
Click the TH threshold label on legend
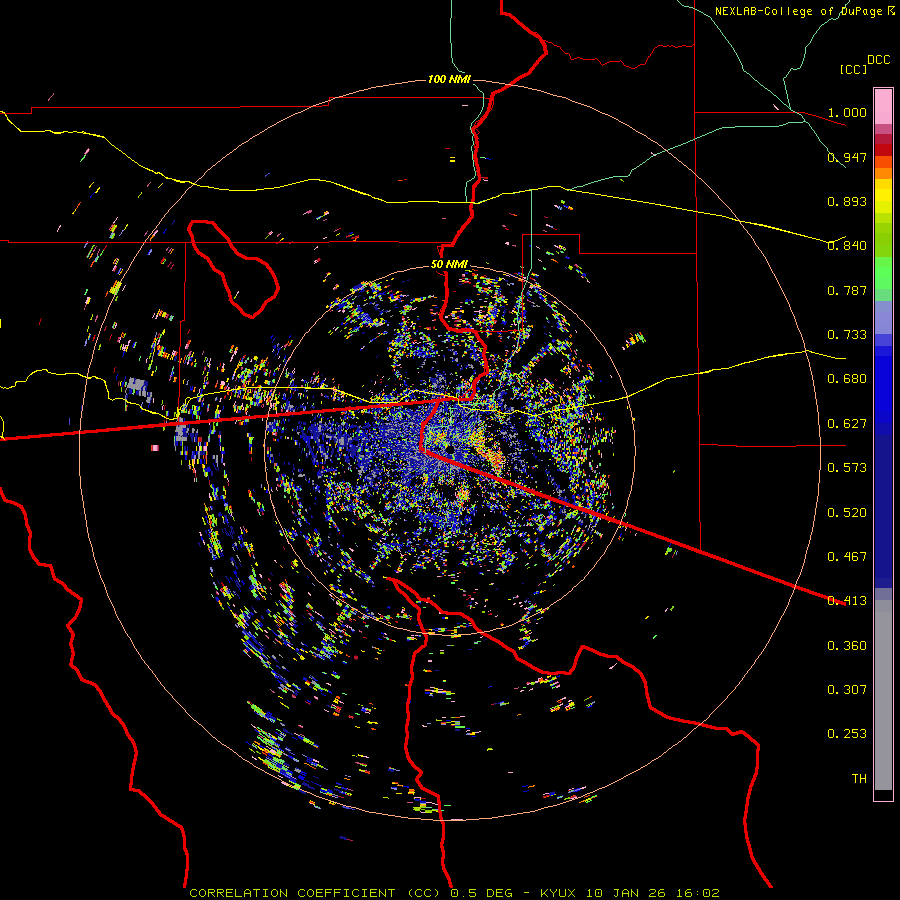coord(859,779)
